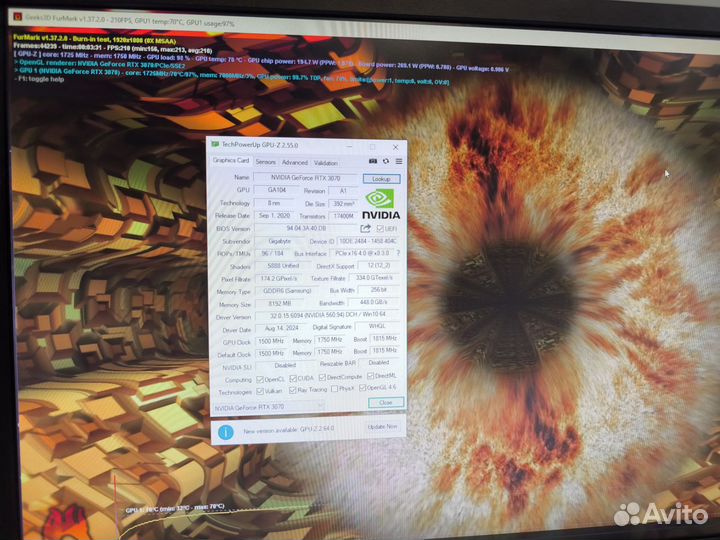Viewport: 720px width, 540px height.
Task: Click the Driver Date Aug 14, 2024 field
Action: point(281,328)
